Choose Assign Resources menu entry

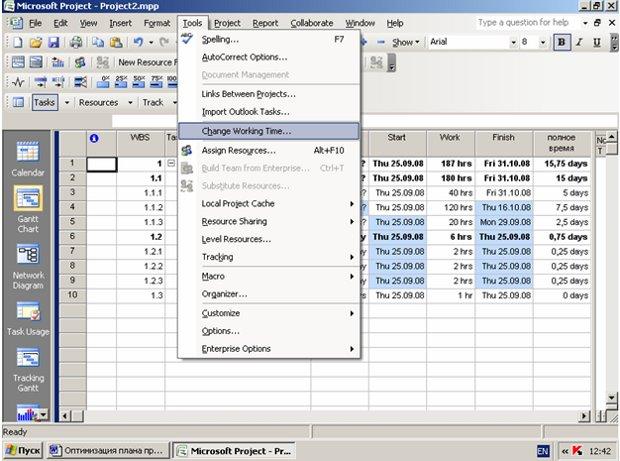(269, 150)
